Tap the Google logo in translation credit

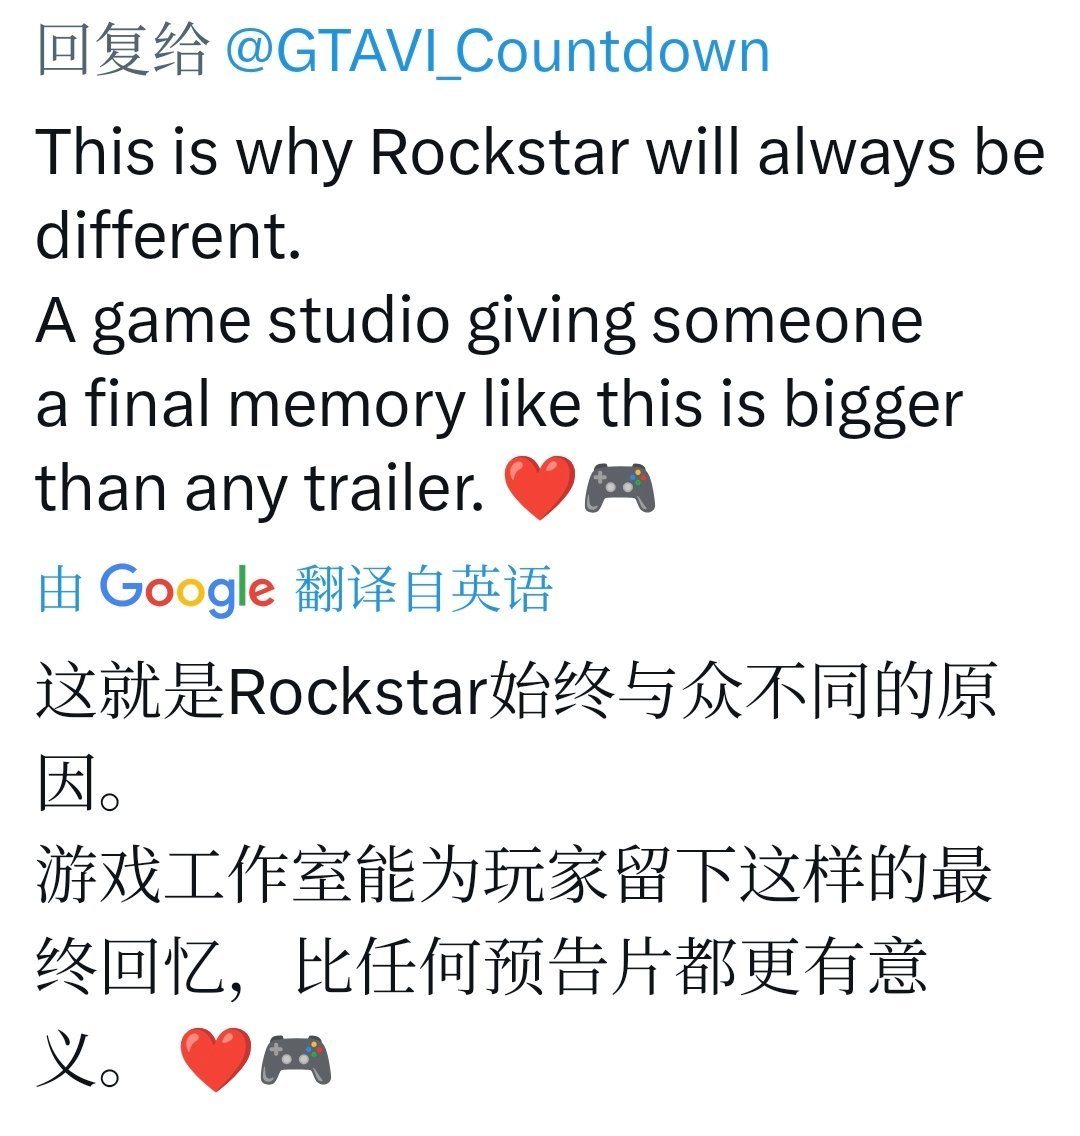coord(187,590)
